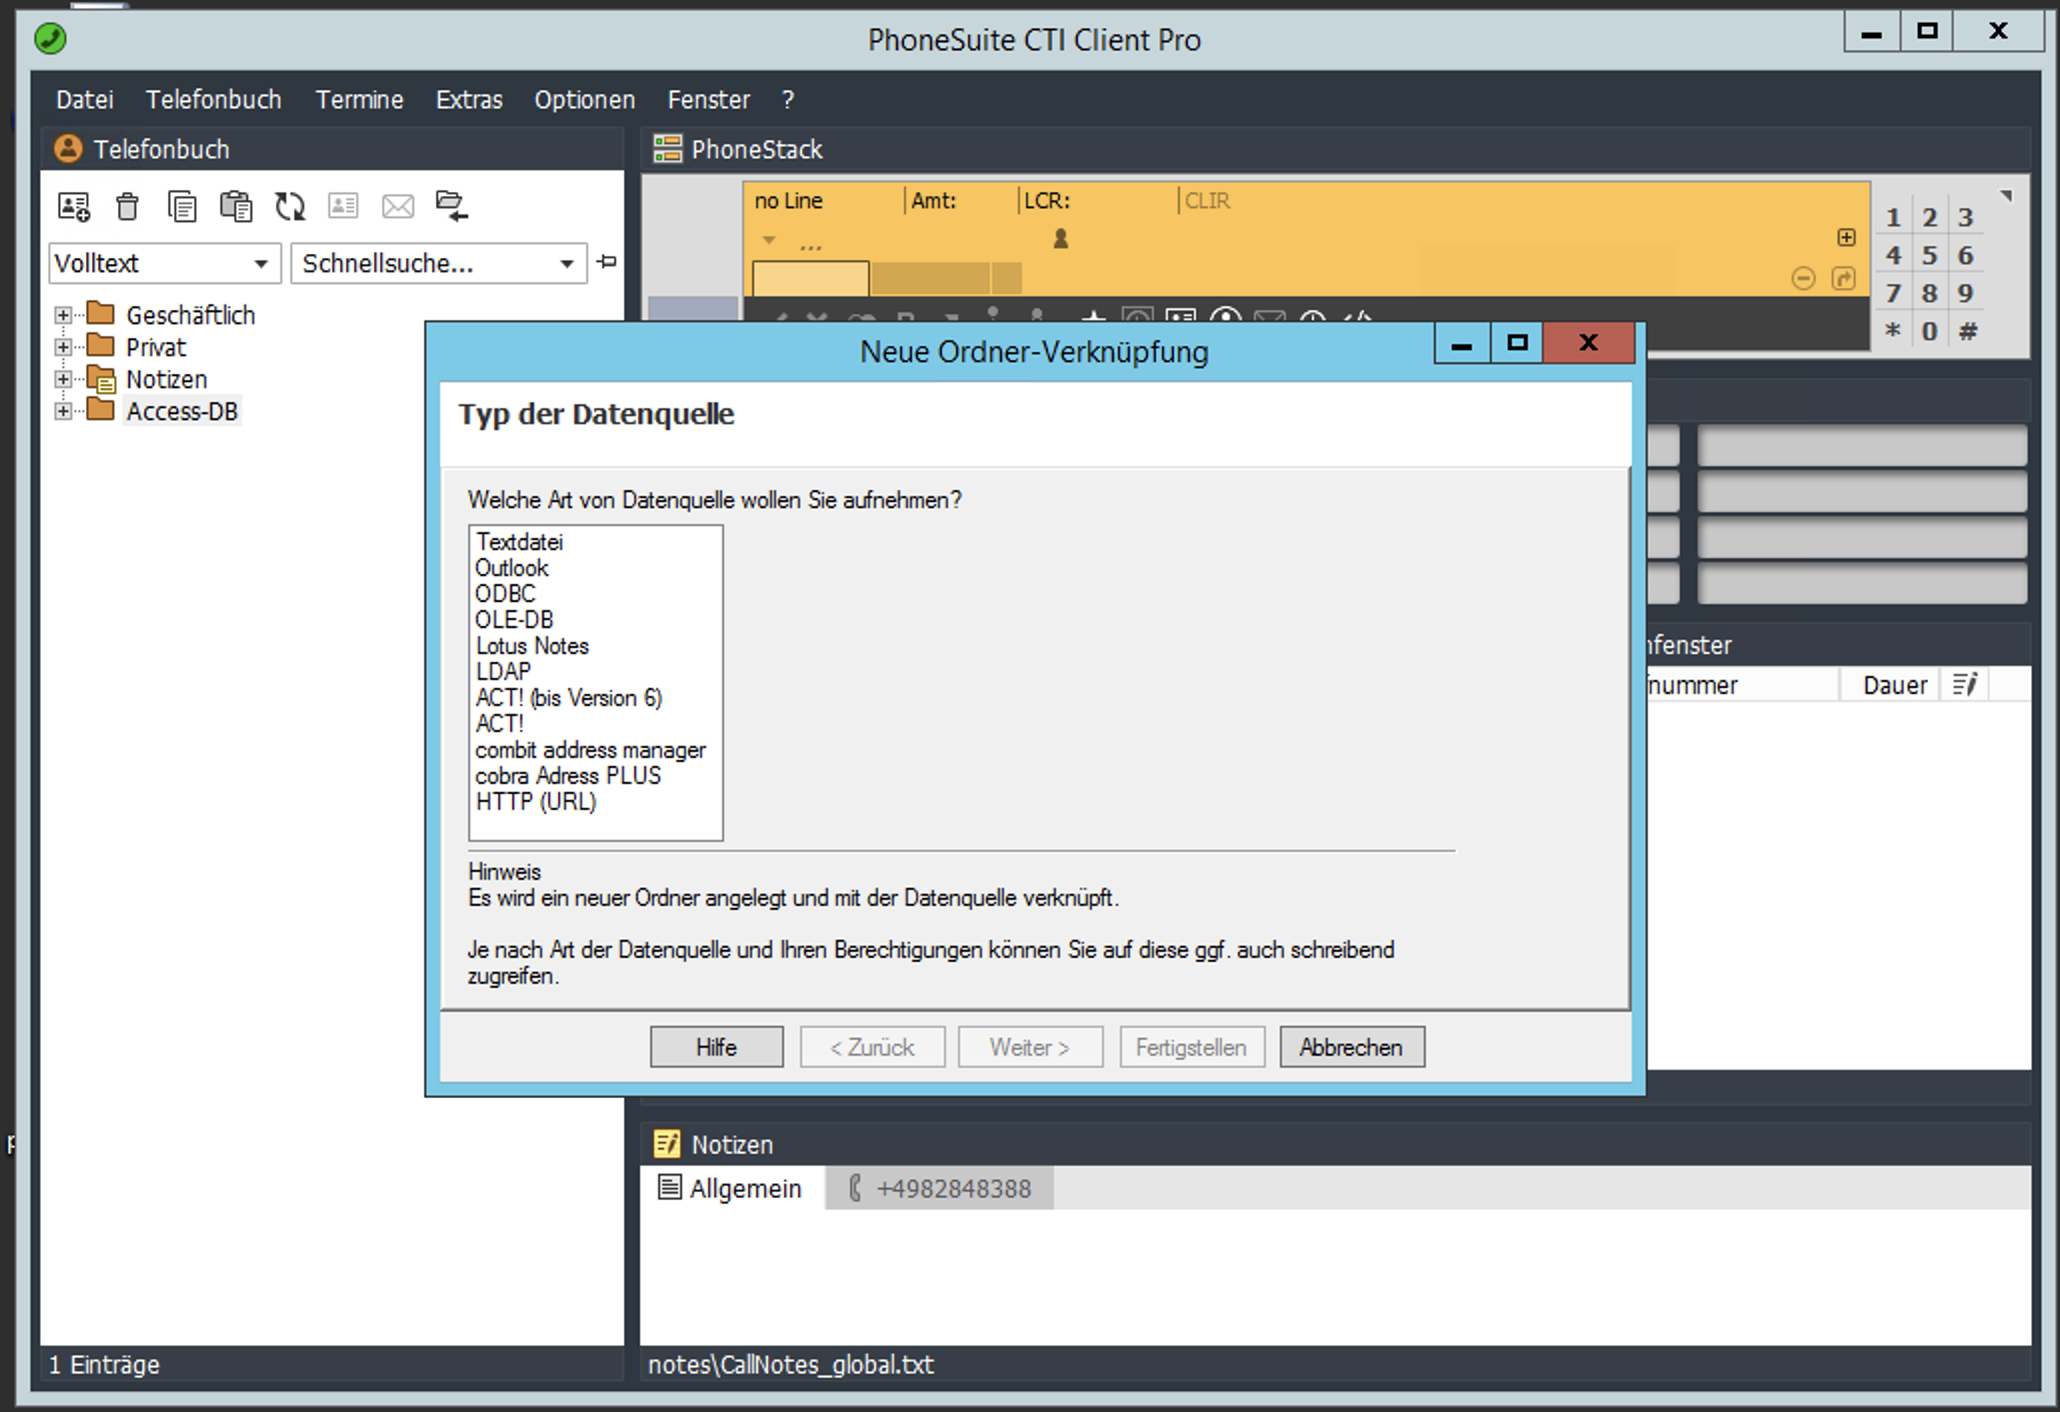Click the folder with arrow link icon

(451, 206)
